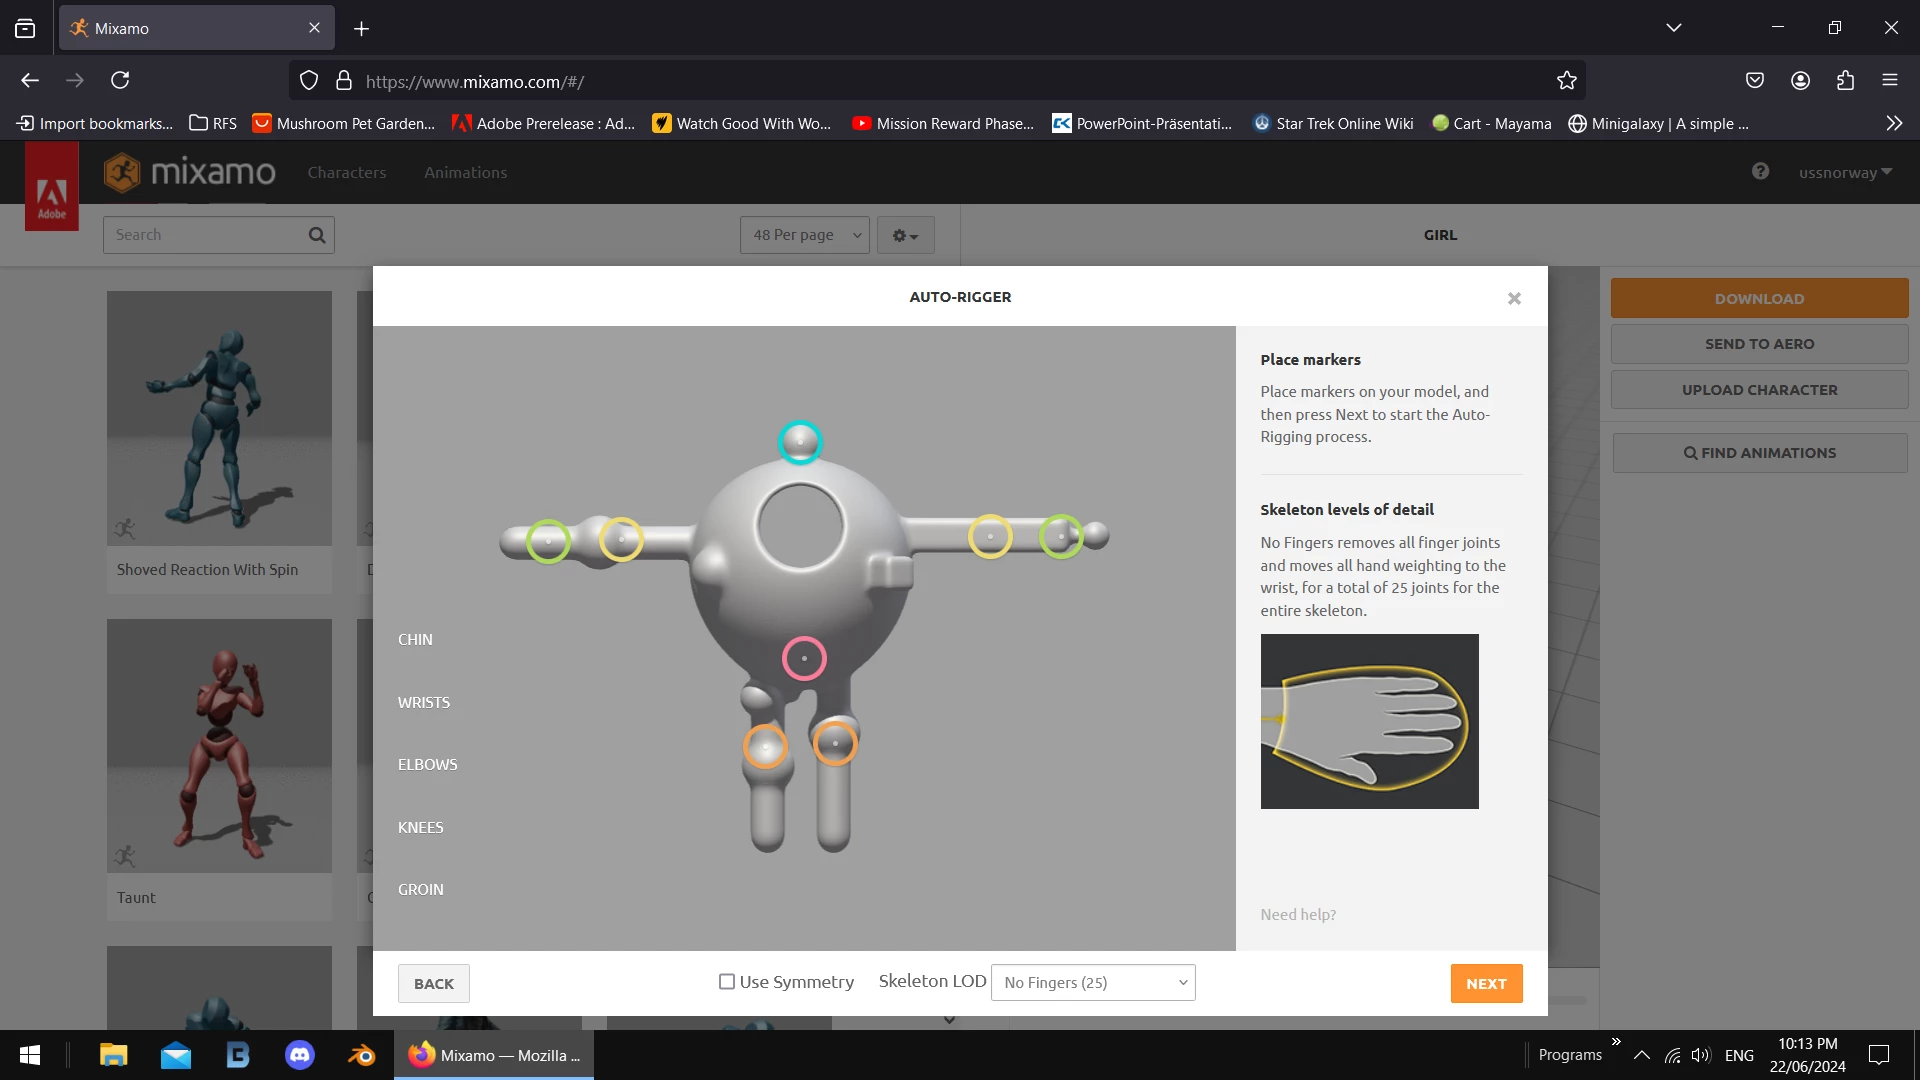The height and width of the screenshot is (1080, 1920).
Task: Select the right yellow elbow marker
Action: [990, 537]
